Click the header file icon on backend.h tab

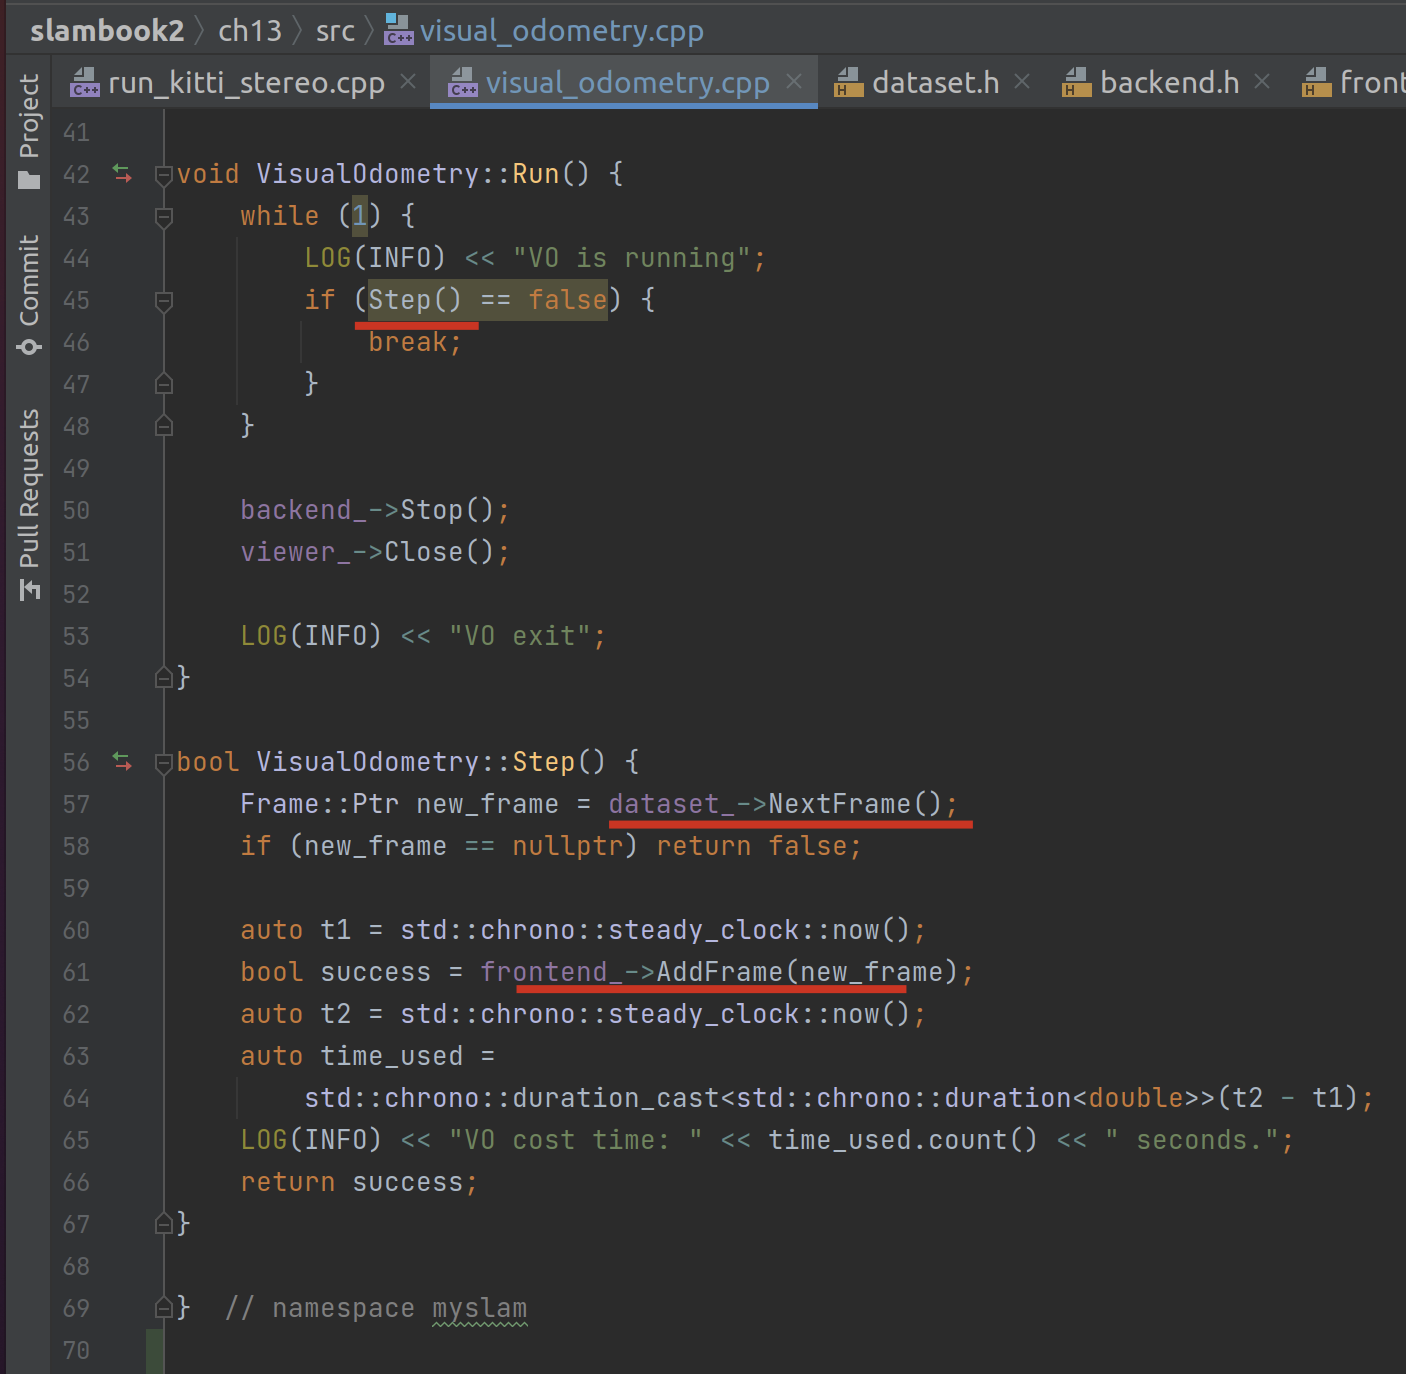click(1076, 82)
